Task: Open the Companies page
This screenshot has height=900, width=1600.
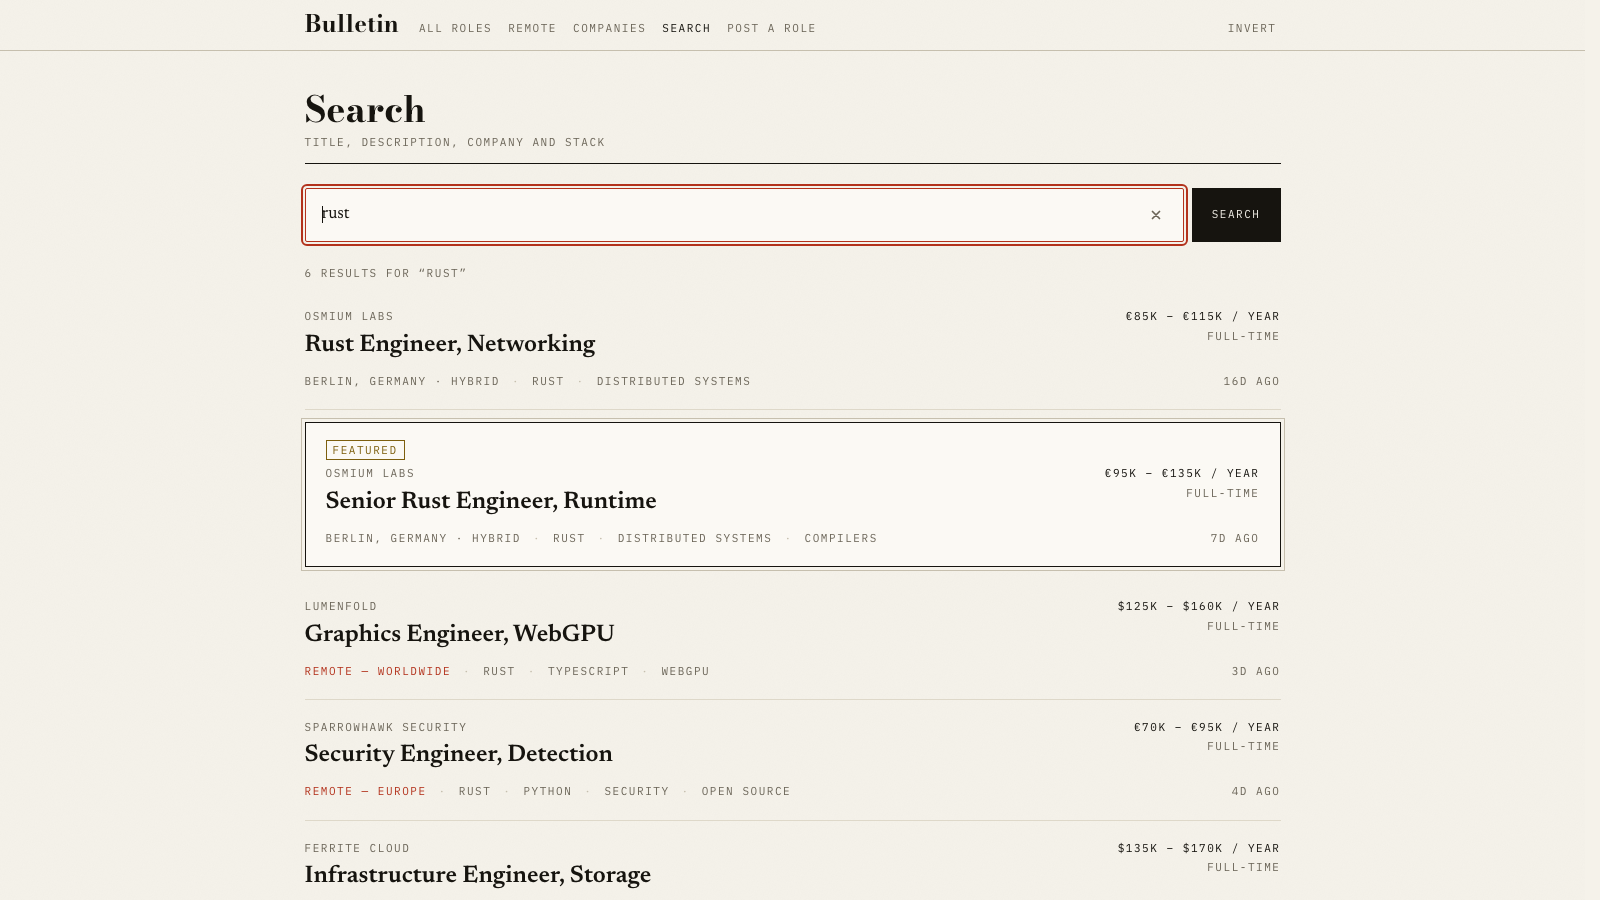Action: click(x=609, y=29)
